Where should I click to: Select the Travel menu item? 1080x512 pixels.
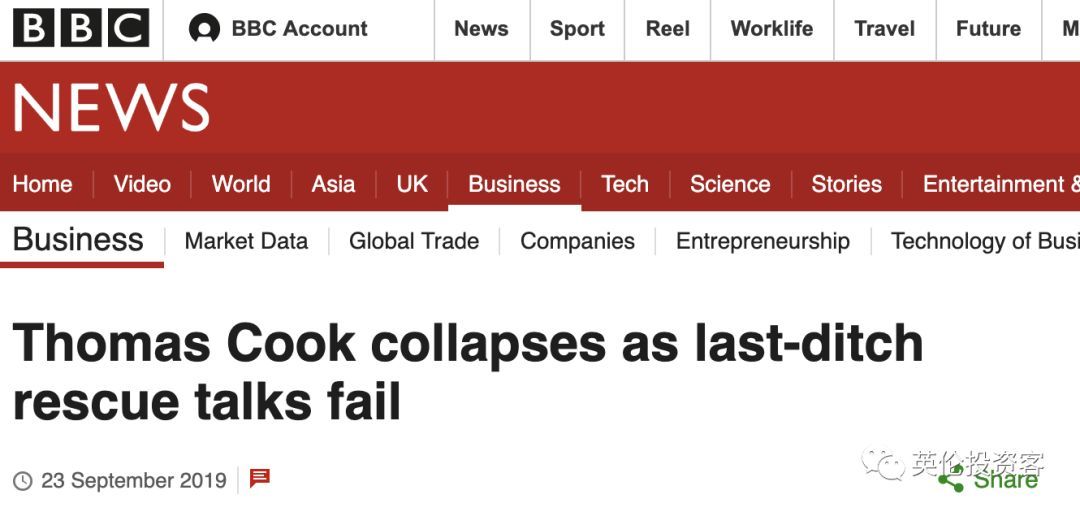point(884,29)
